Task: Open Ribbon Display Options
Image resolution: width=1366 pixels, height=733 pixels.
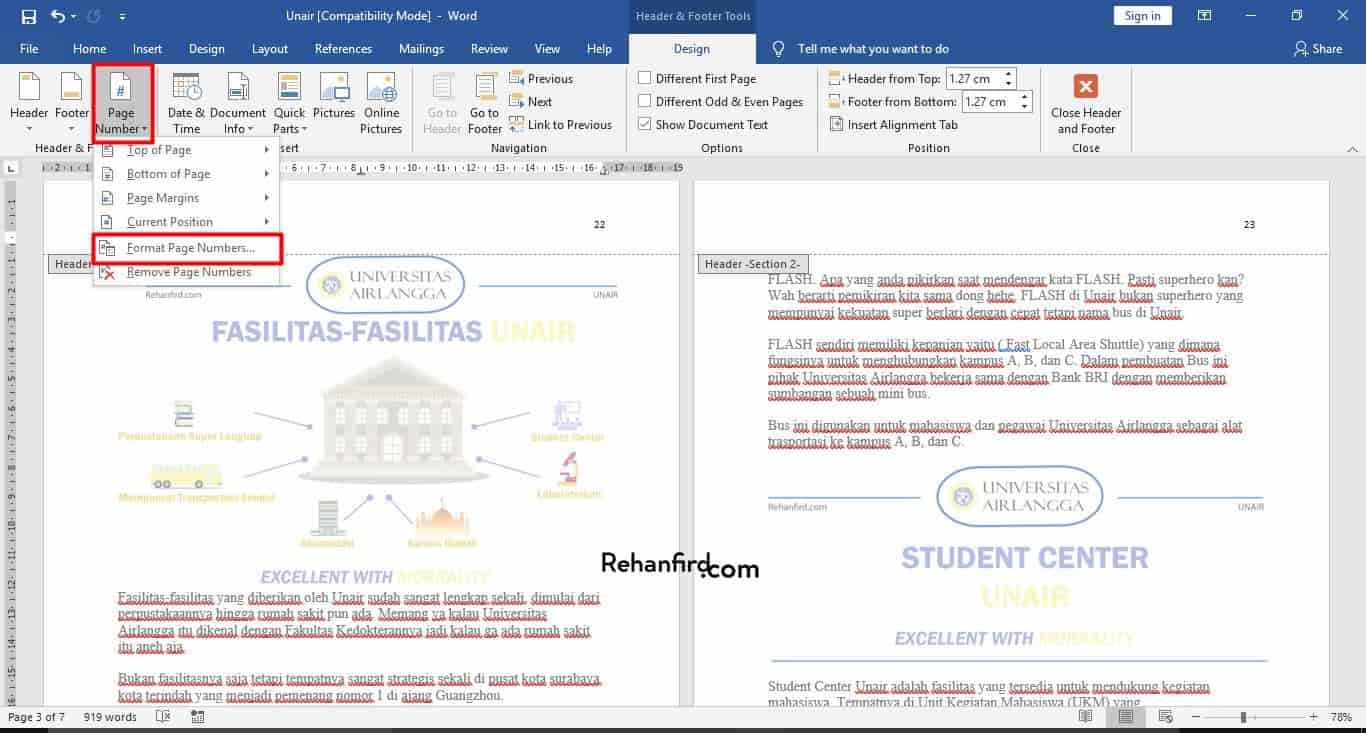Action: 1205,16
